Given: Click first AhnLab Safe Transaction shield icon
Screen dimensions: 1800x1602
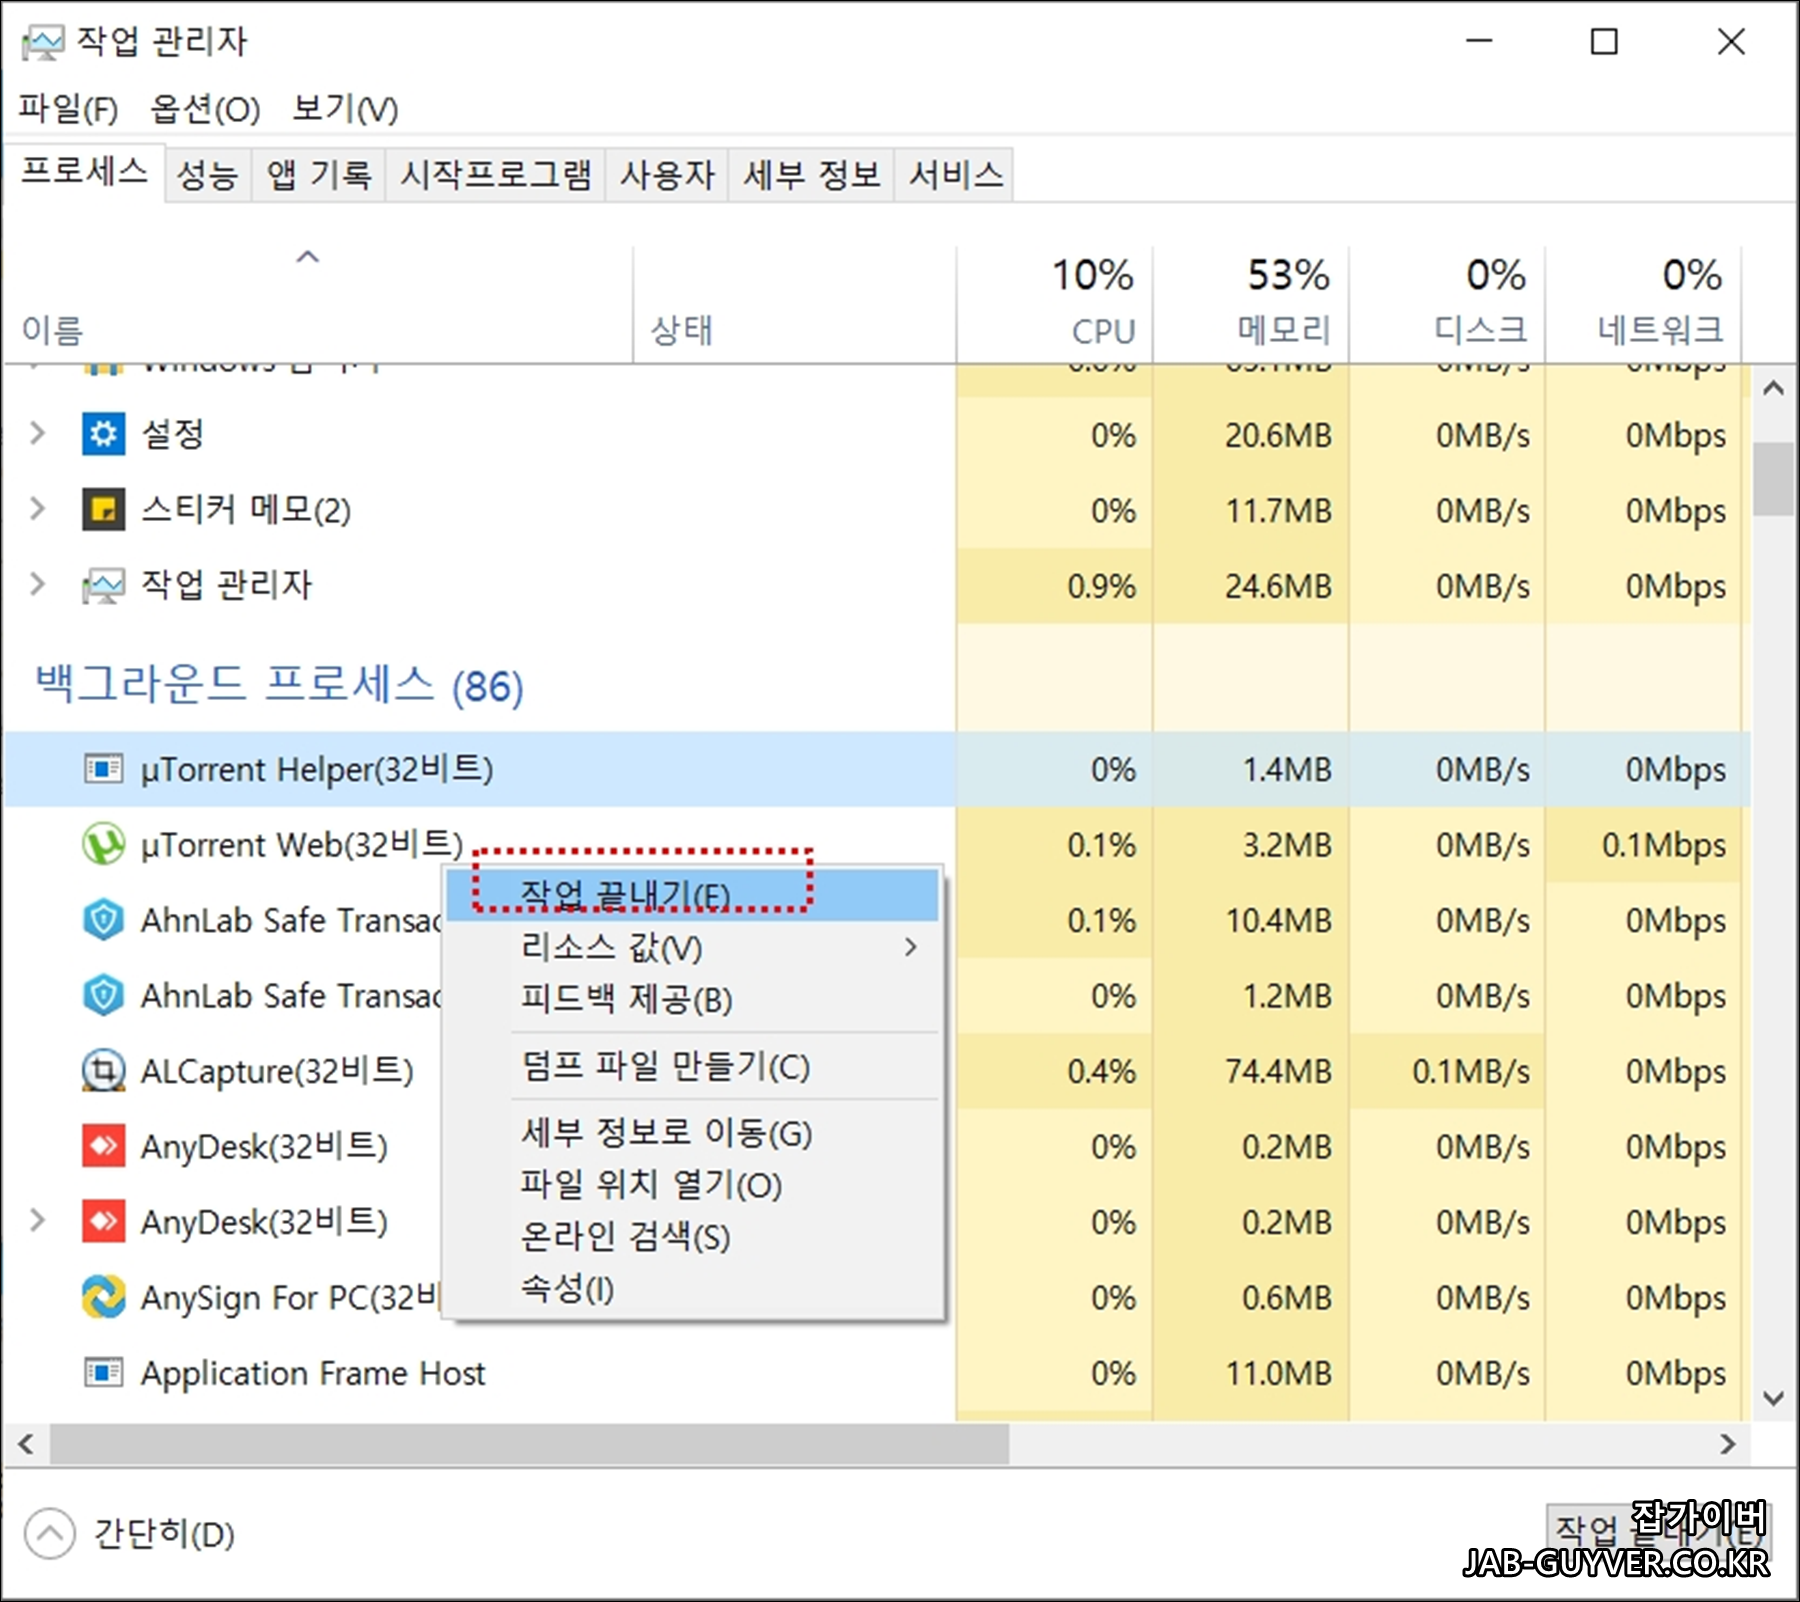Looking at the screenshot, I should point(103,920).
